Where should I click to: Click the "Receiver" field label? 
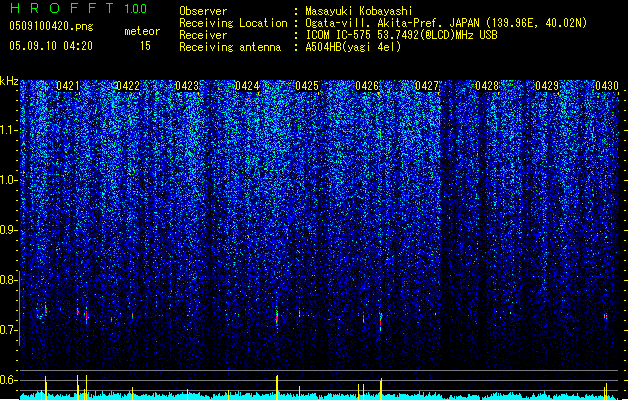point(203,35)
